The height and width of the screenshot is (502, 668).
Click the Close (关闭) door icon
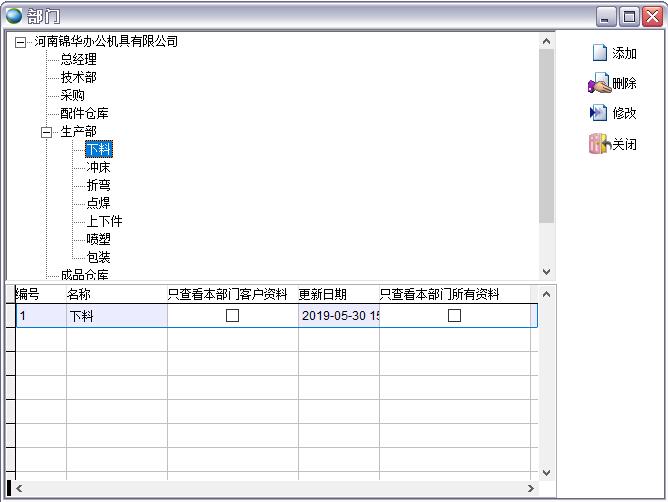[x=599, y=144]
